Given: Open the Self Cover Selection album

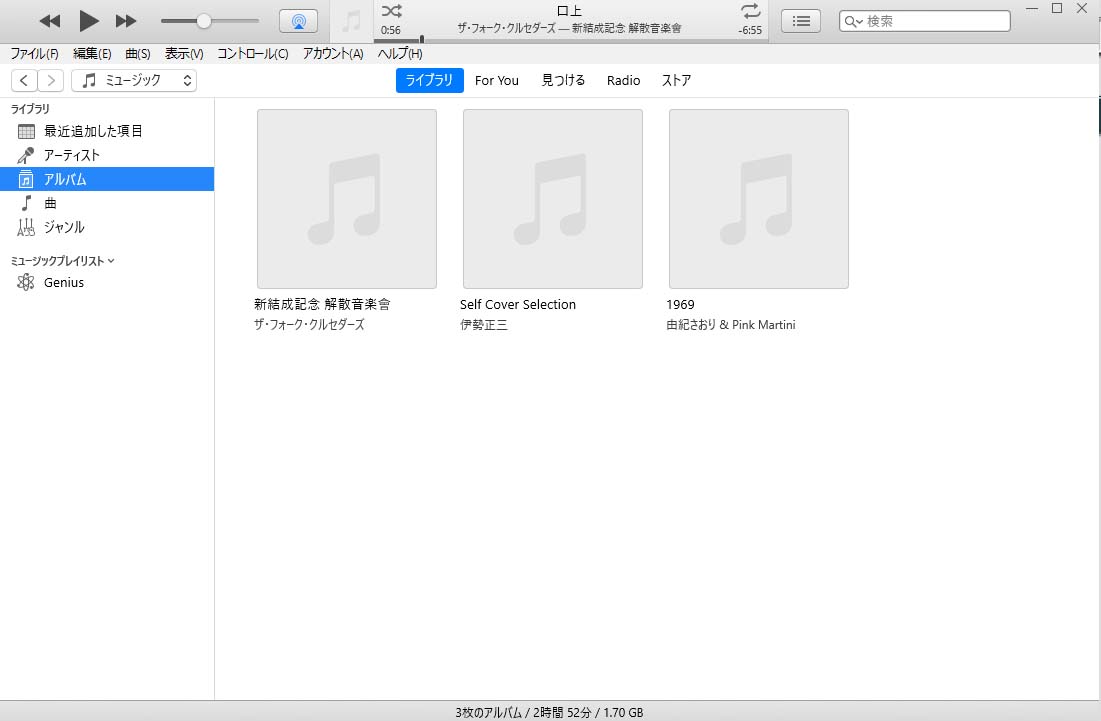Looking at the screenshot, I should [x=552, y=199].
